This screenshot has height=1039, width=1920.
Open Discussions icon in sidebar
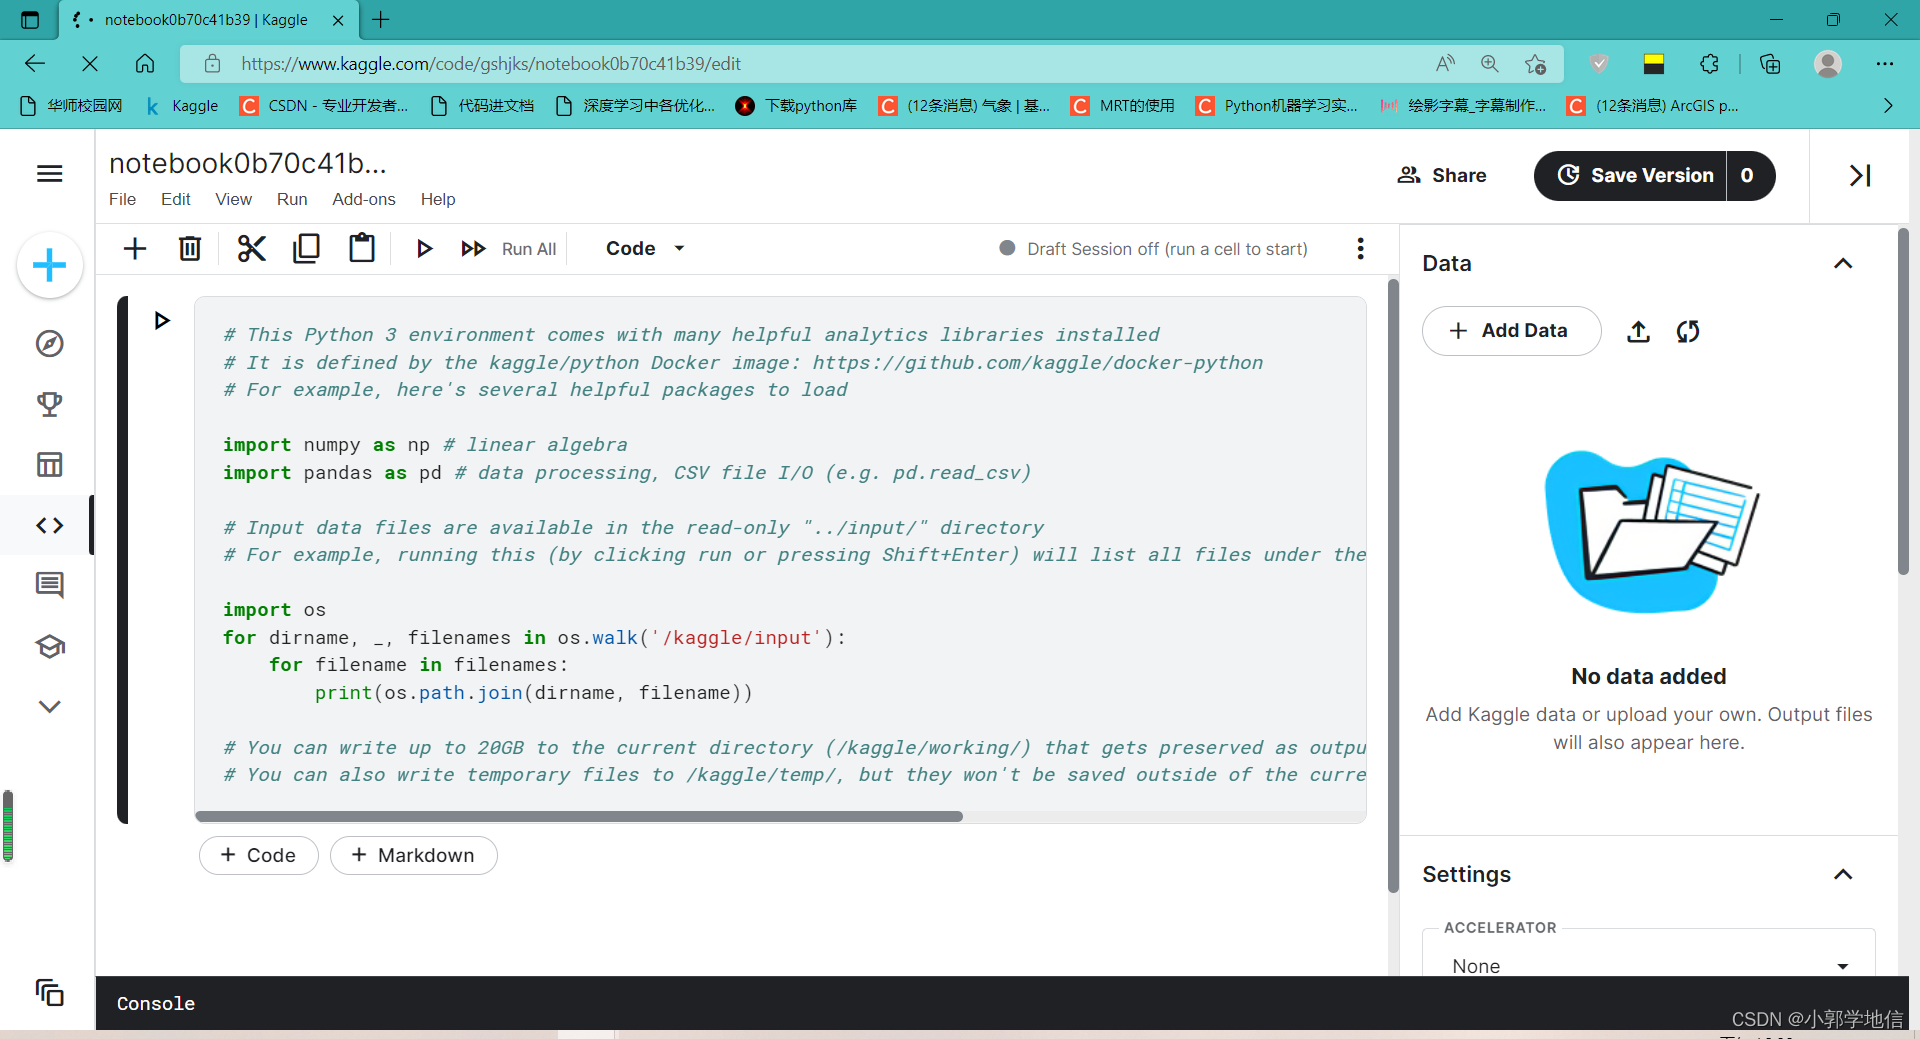pyautogui.click(x=49, y=585)
